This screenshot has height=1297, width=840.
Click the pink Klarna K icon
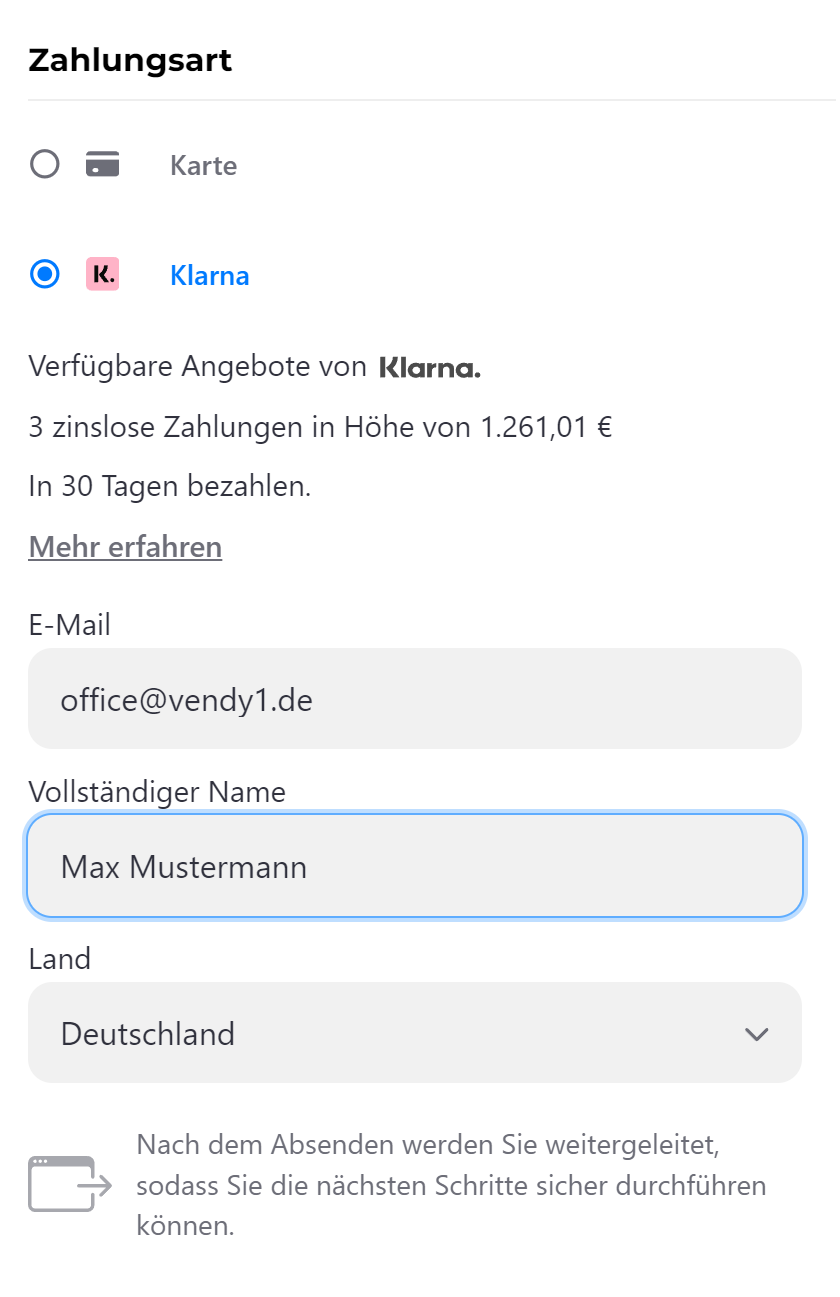tap(102, 273)
